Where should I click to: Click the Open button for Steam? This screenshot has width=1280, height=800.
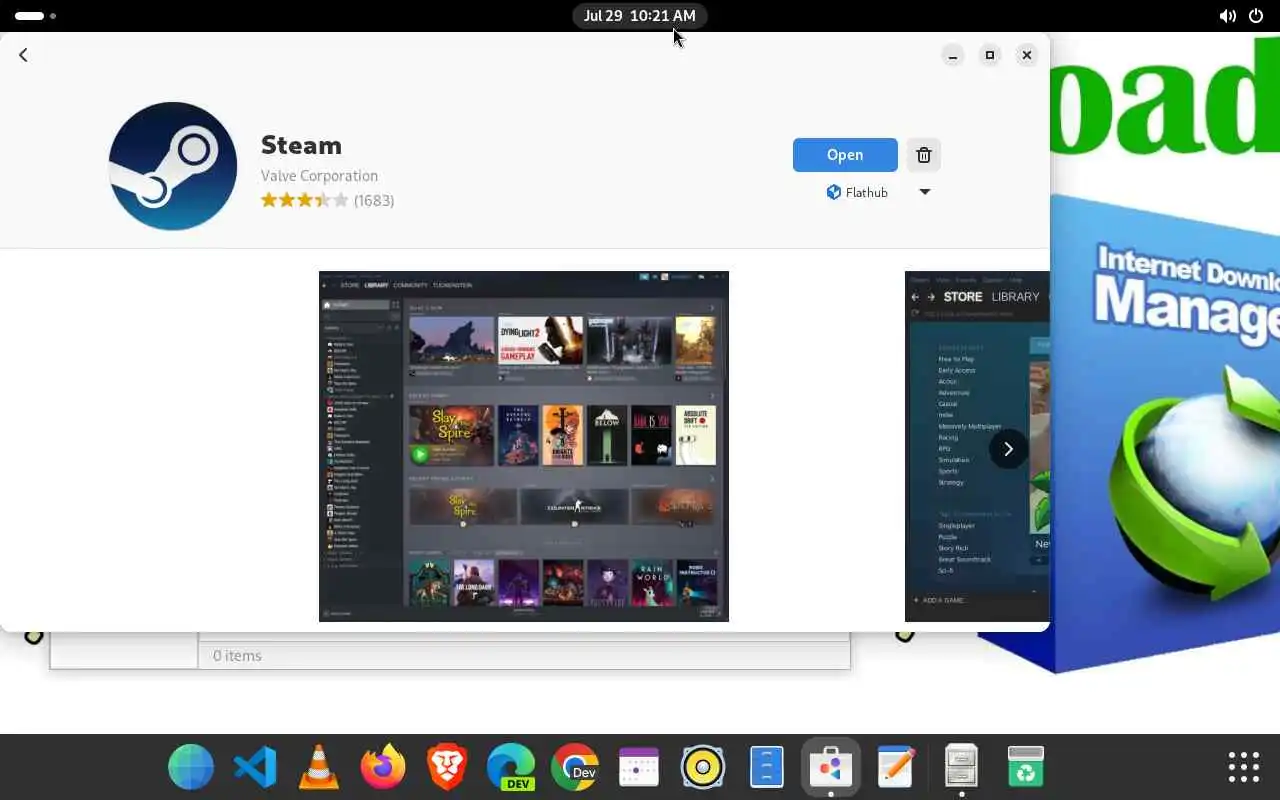(x=845, y=155)
